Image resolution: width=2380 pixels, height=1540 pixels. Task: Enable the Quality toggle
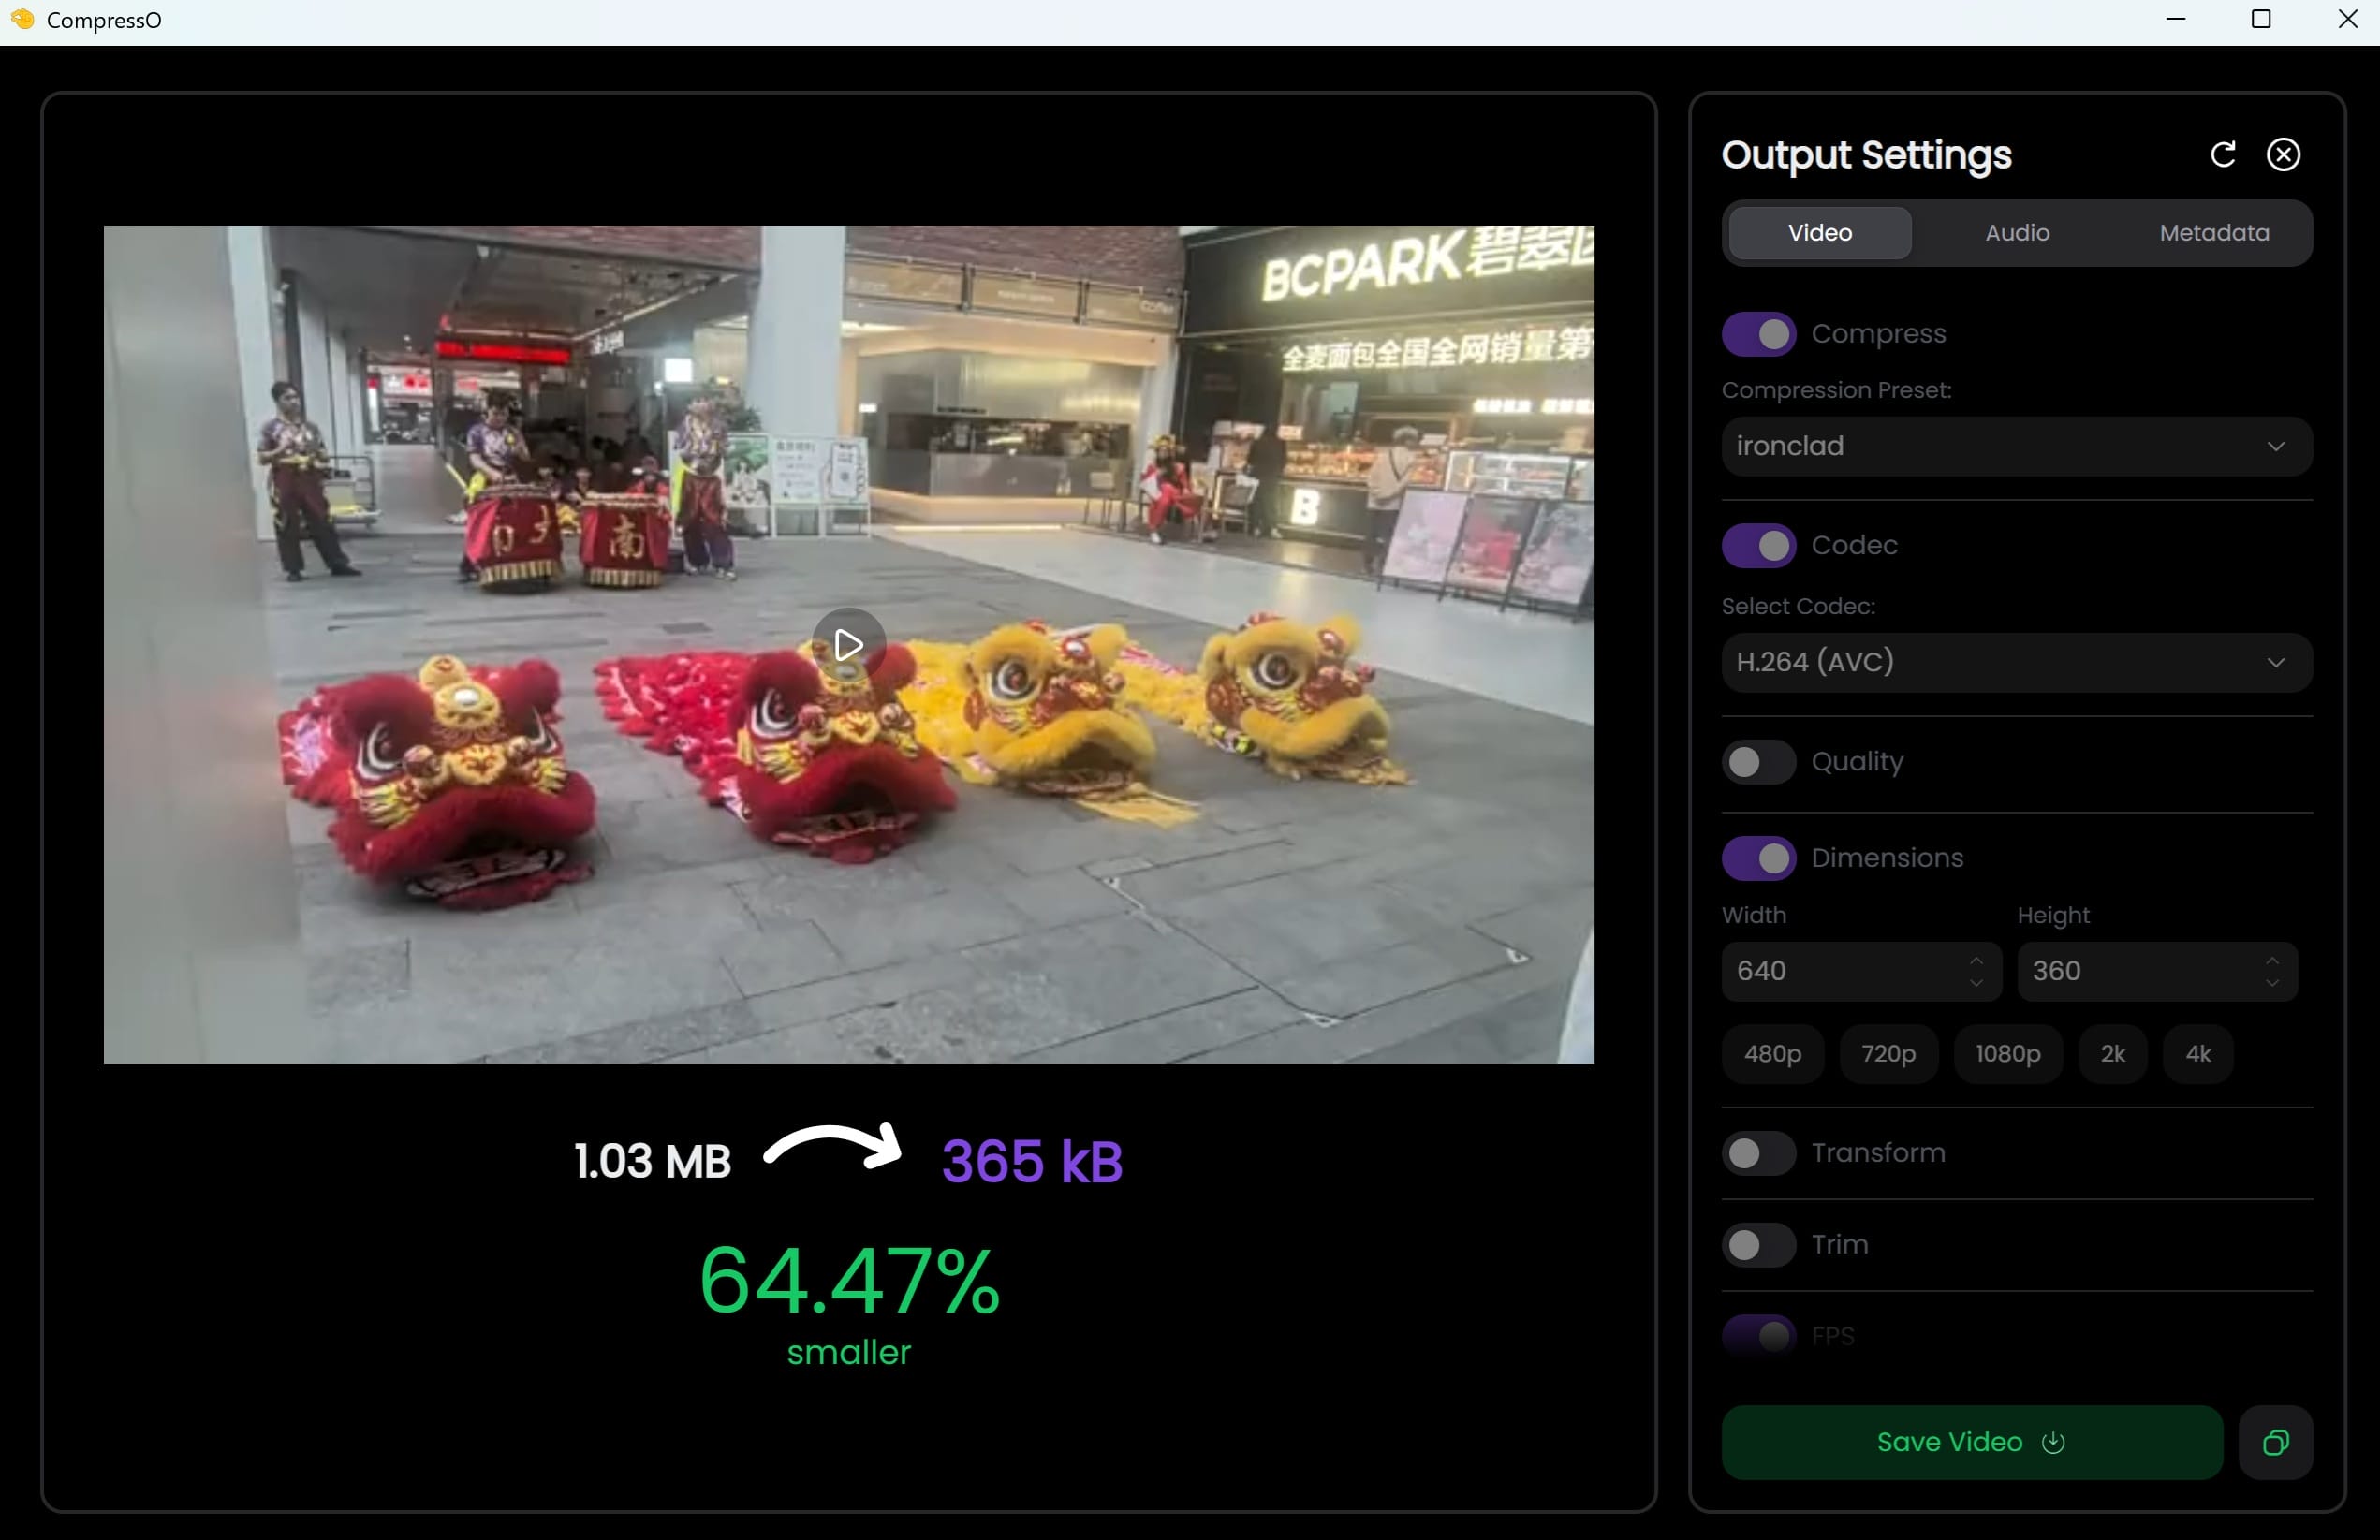(1758, 762)
